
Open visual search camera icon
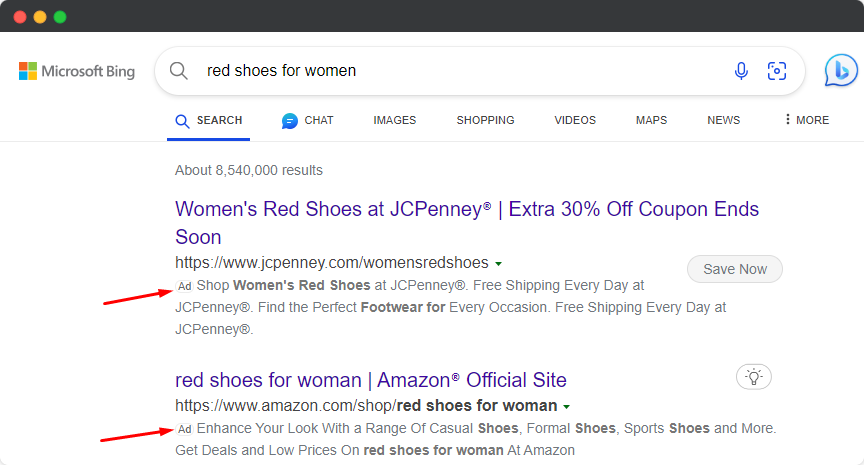[777, 71]
